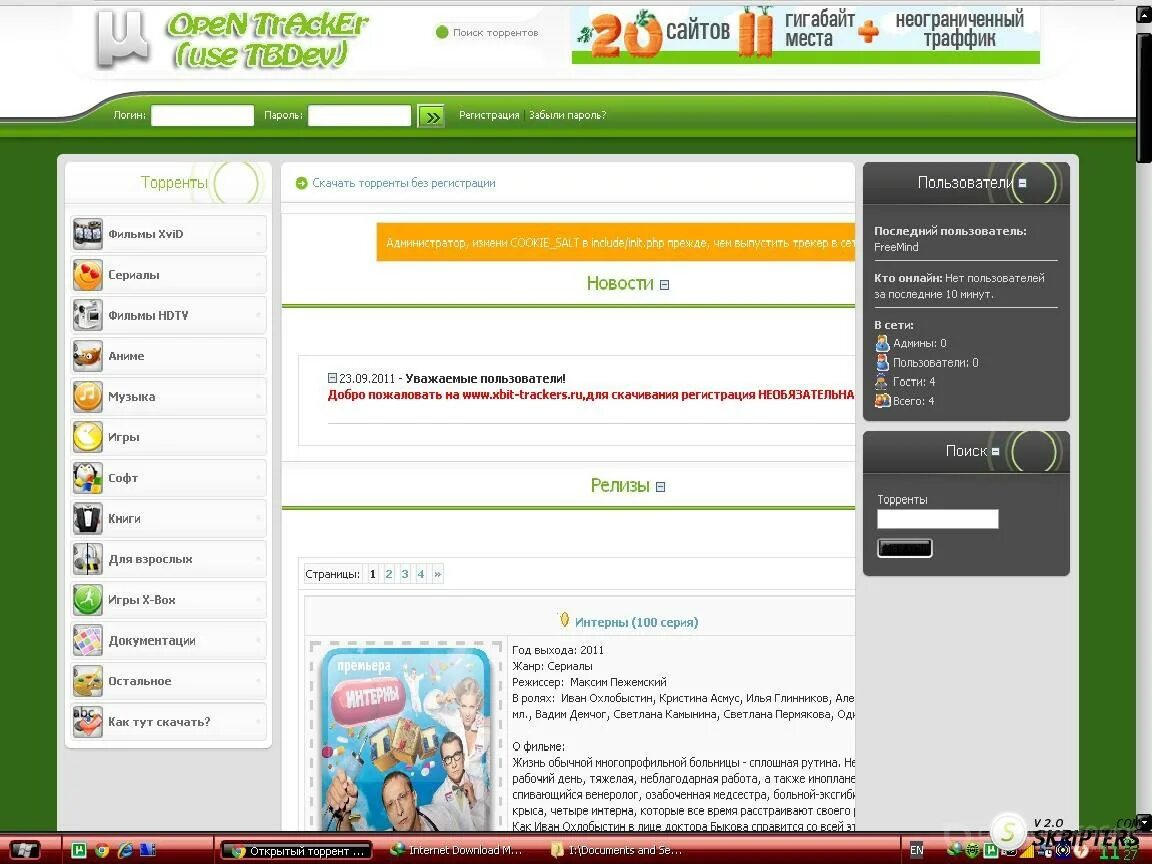Collapse the Новости section header

coord(663,284)
